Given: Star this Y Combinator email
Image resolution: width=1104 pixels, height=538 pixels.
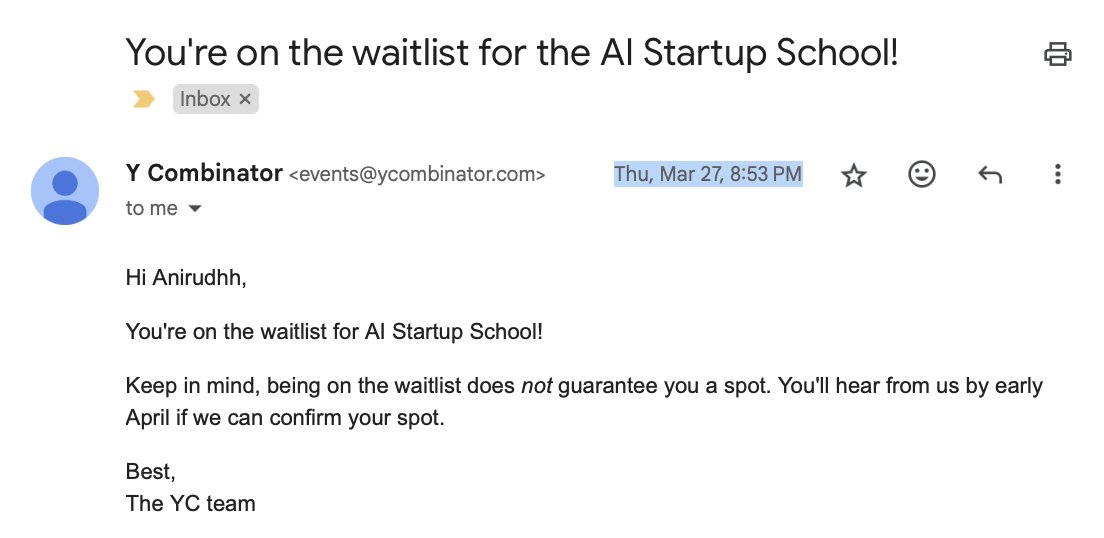Looking at the screenshot, I should click(x=853, y=175).
